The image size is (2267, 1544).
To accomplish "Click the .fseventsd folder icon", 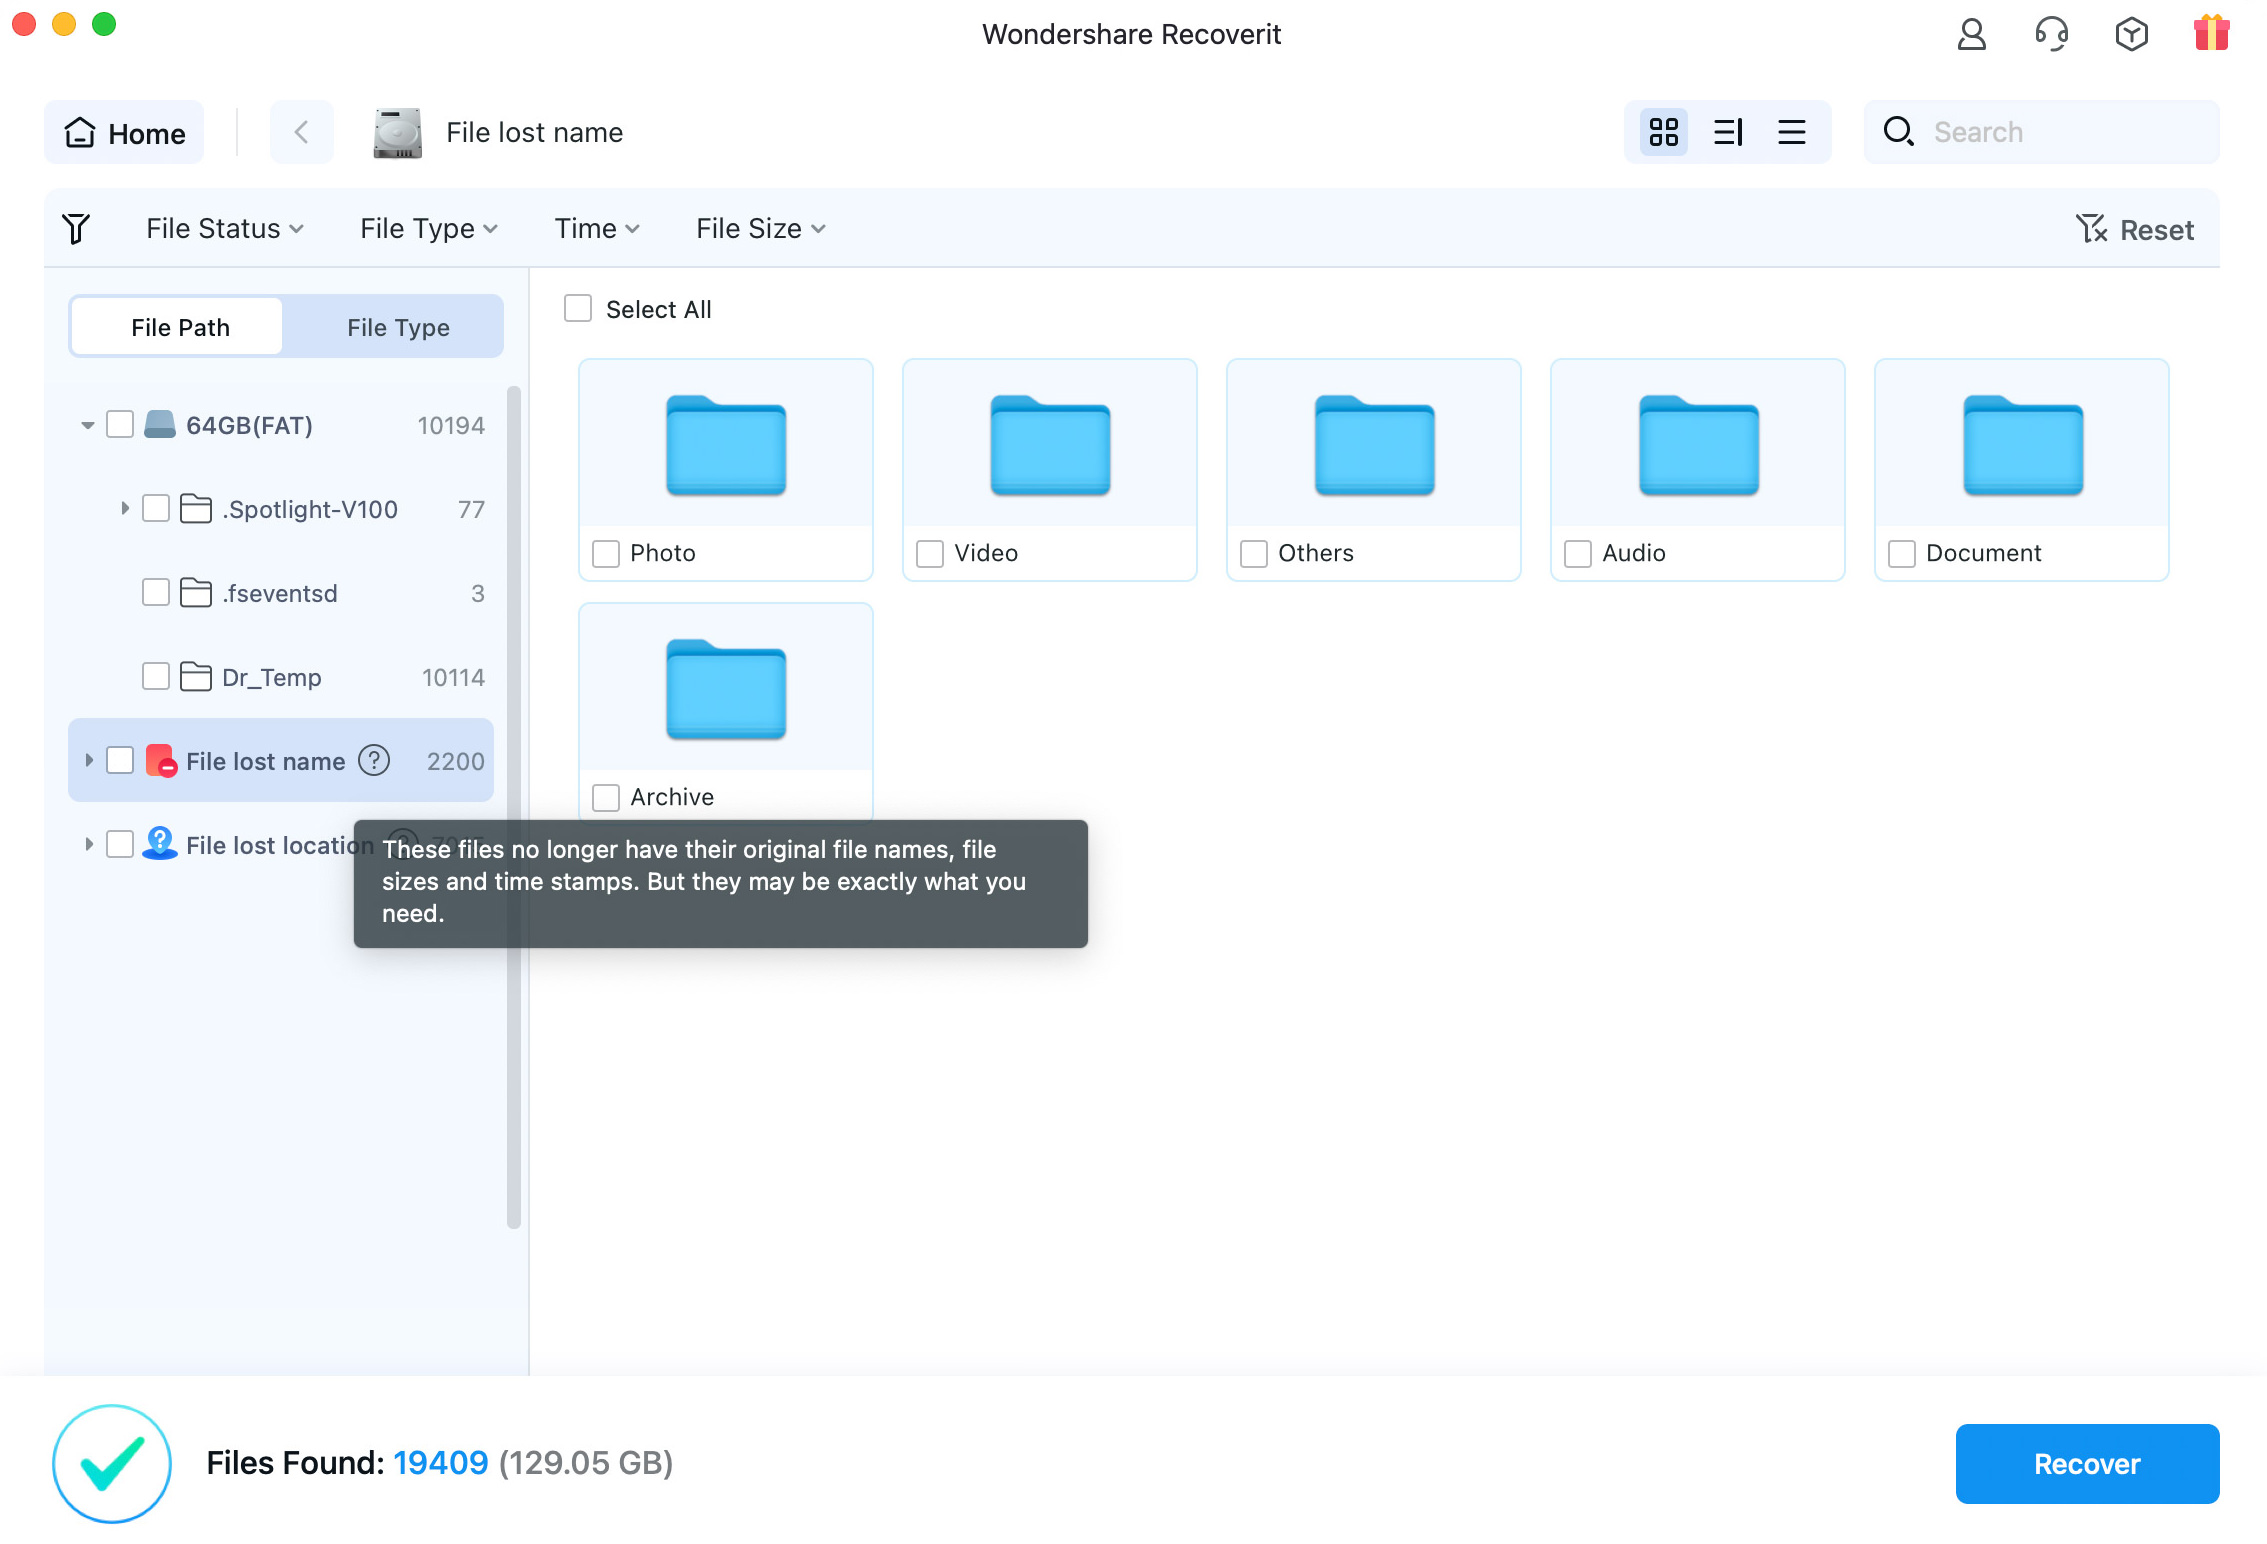I will click(x=196, y=593).
